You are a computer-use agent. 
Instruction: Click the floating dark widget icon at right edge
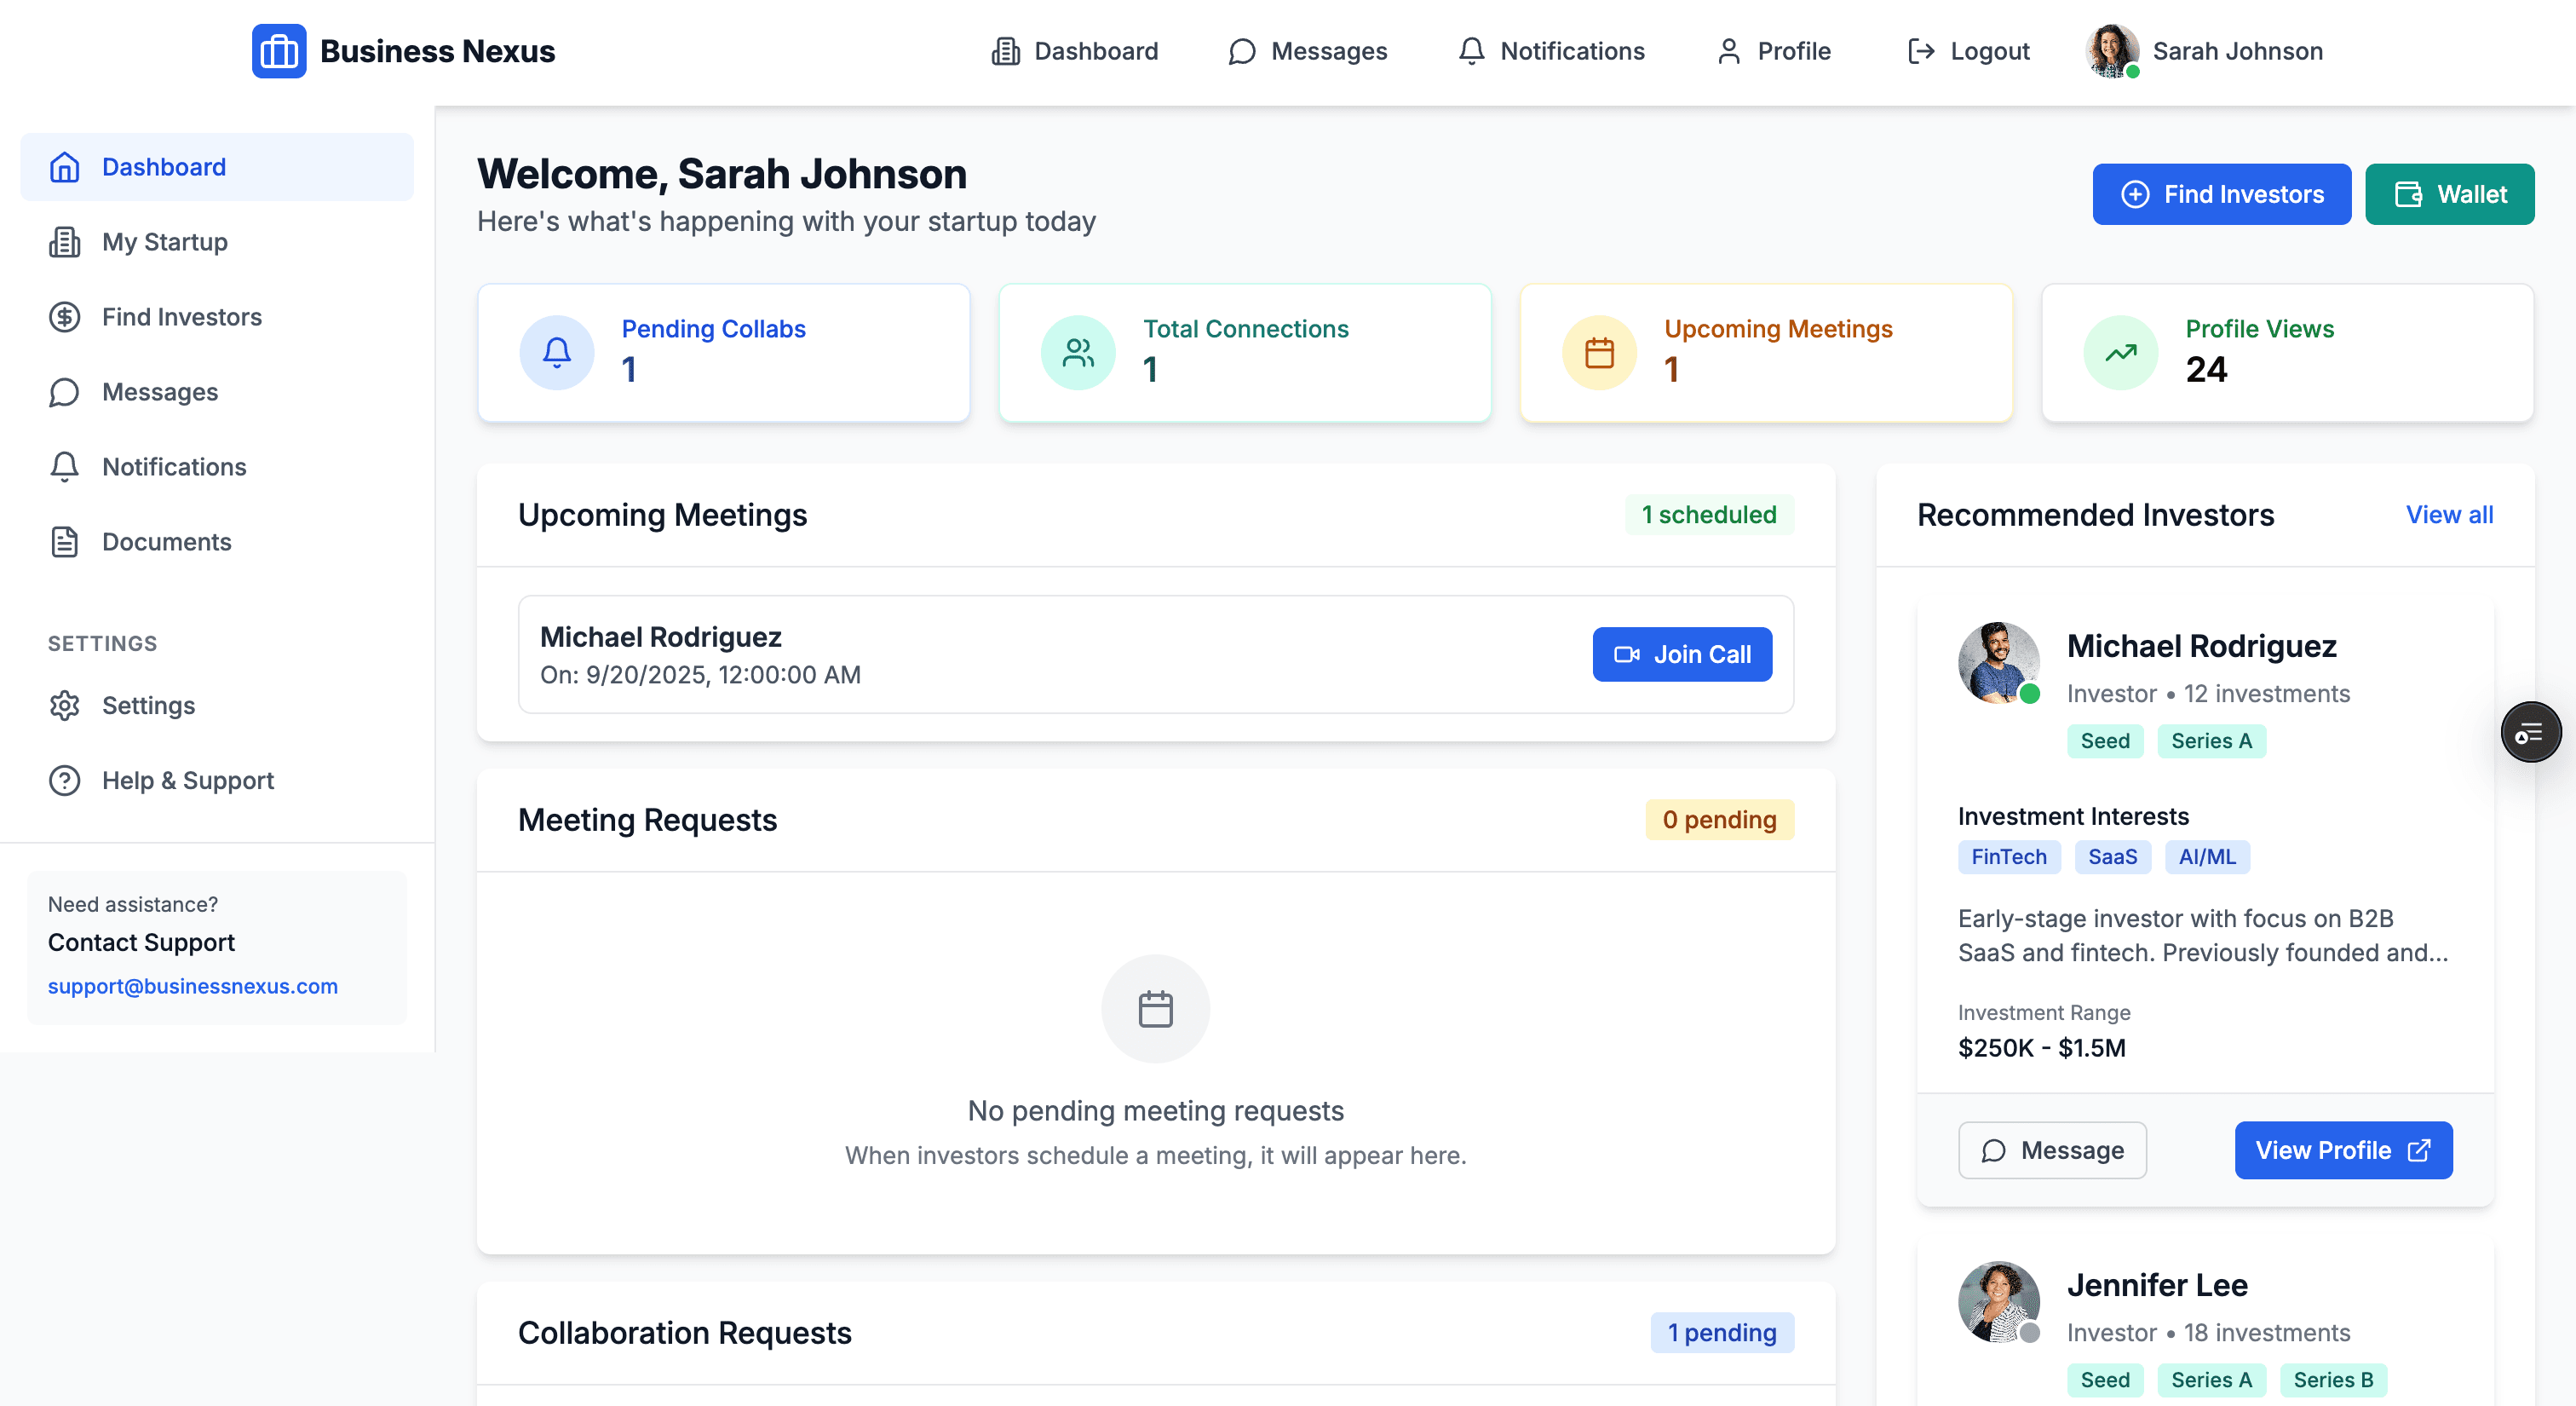2530,733
